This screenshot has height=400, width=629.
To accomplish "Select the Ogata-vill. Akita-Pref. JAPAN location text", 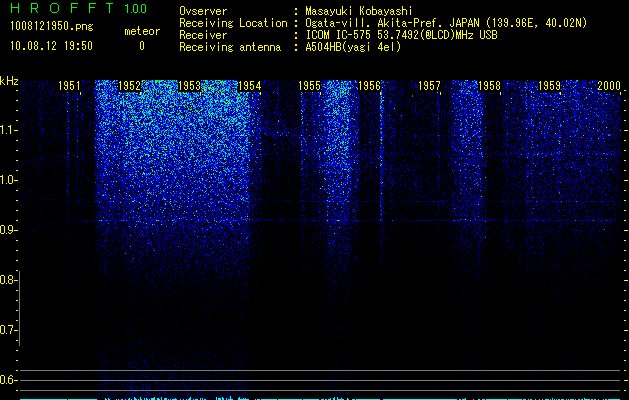I will coord(446,23).
